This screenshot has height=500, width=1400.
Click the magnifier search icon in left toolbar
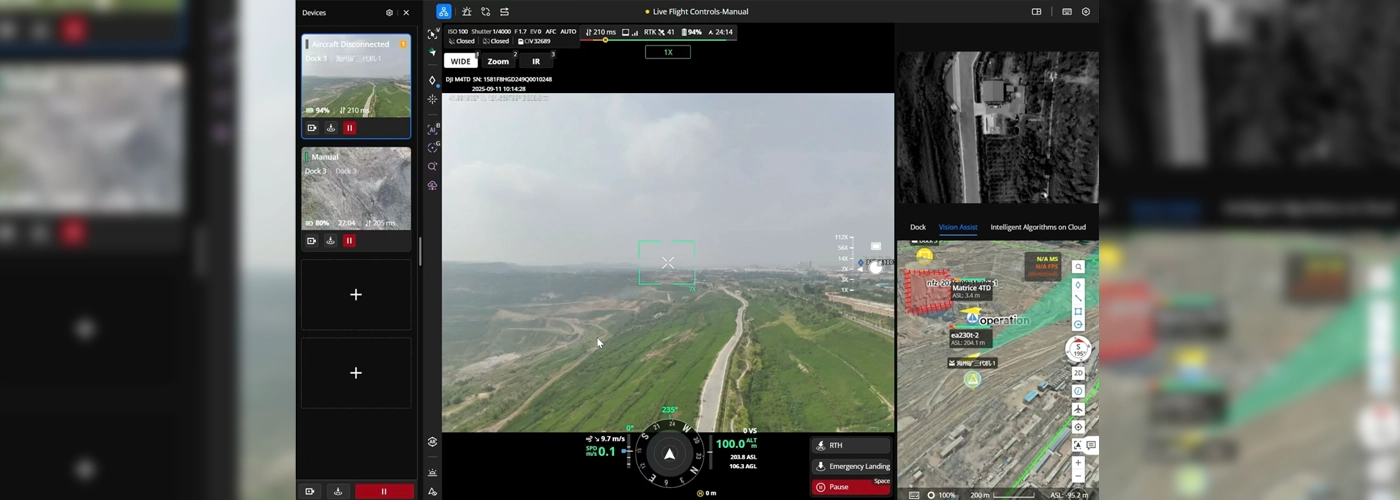coord(432,167)
